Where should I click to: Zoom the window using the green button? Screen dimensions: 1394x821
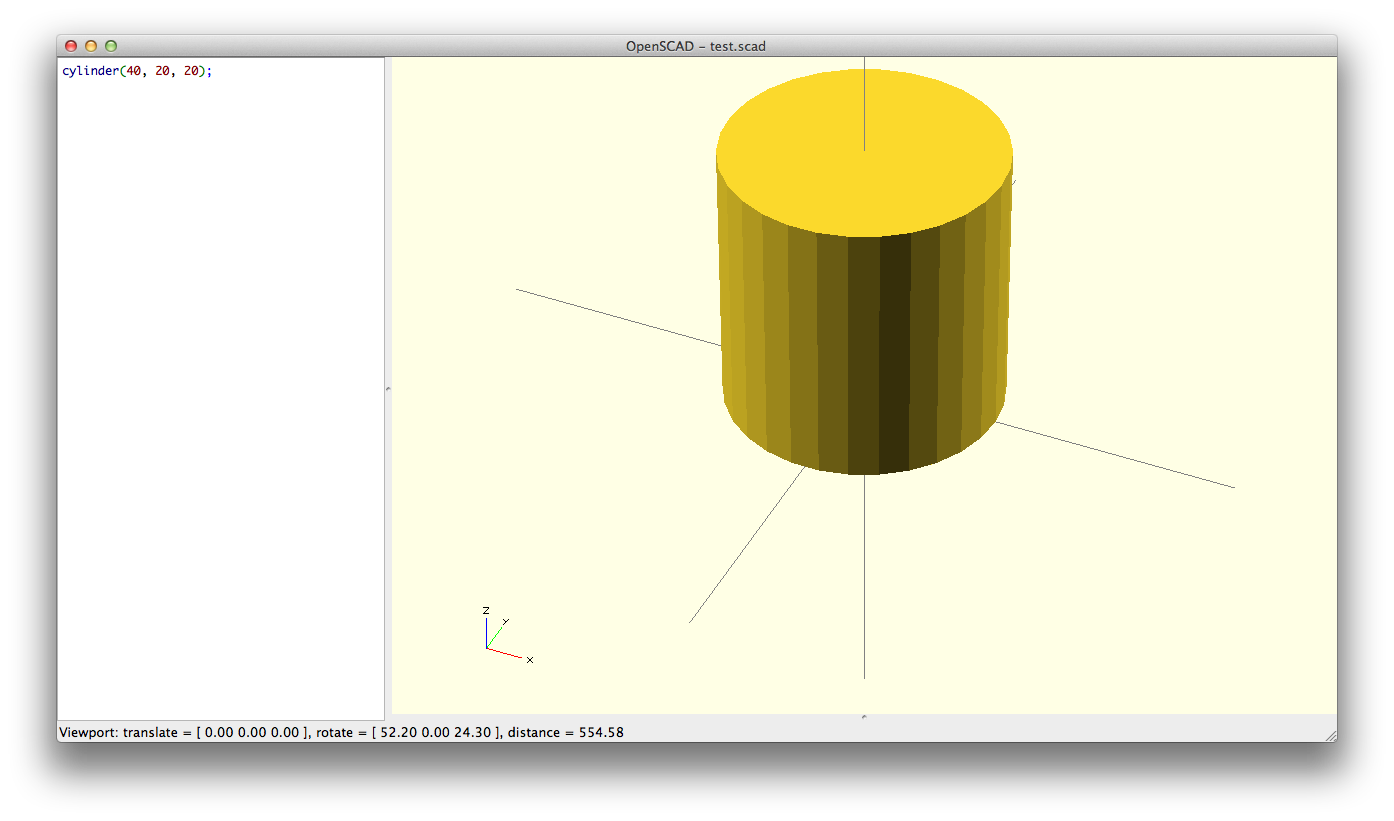click(x=111, y=46)
